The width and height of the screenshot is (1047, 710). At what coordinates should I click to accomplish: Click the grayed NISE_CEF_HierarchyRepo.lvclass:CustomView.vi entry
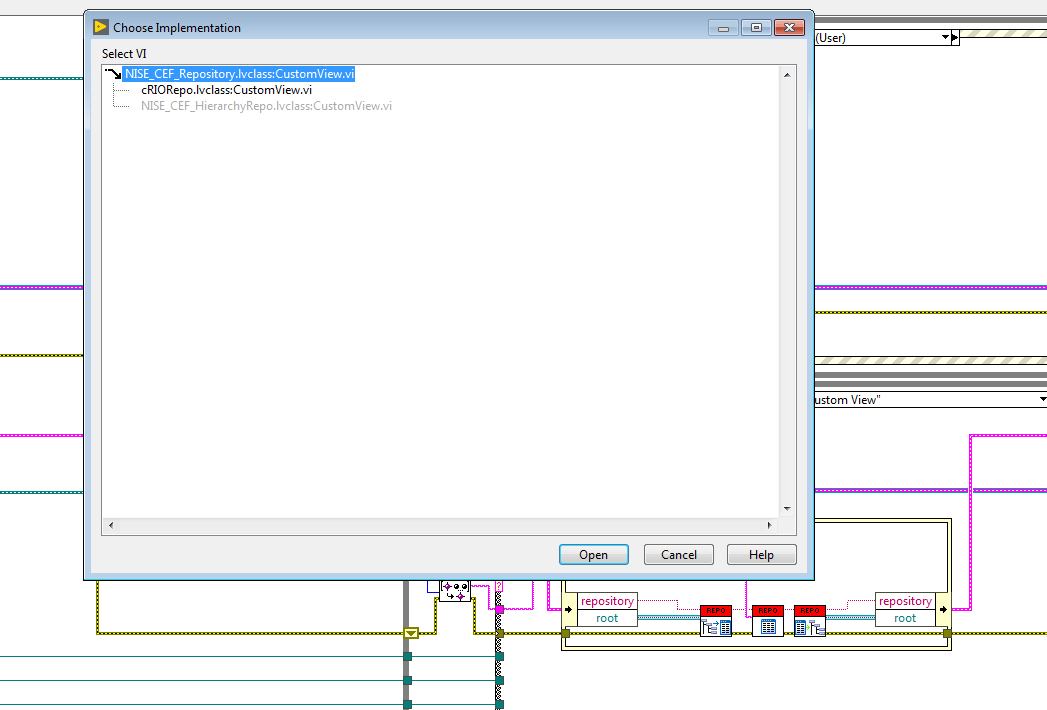(x=266, y=106)
